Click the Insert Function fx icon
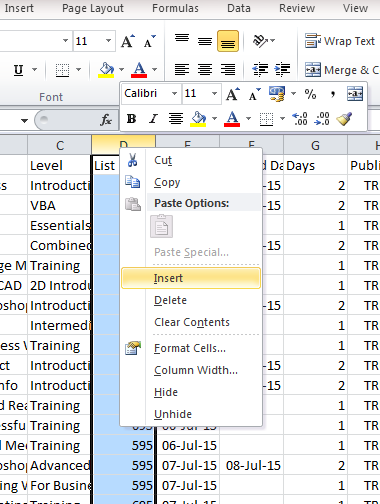The image size is (380, 504). (106, 120)
